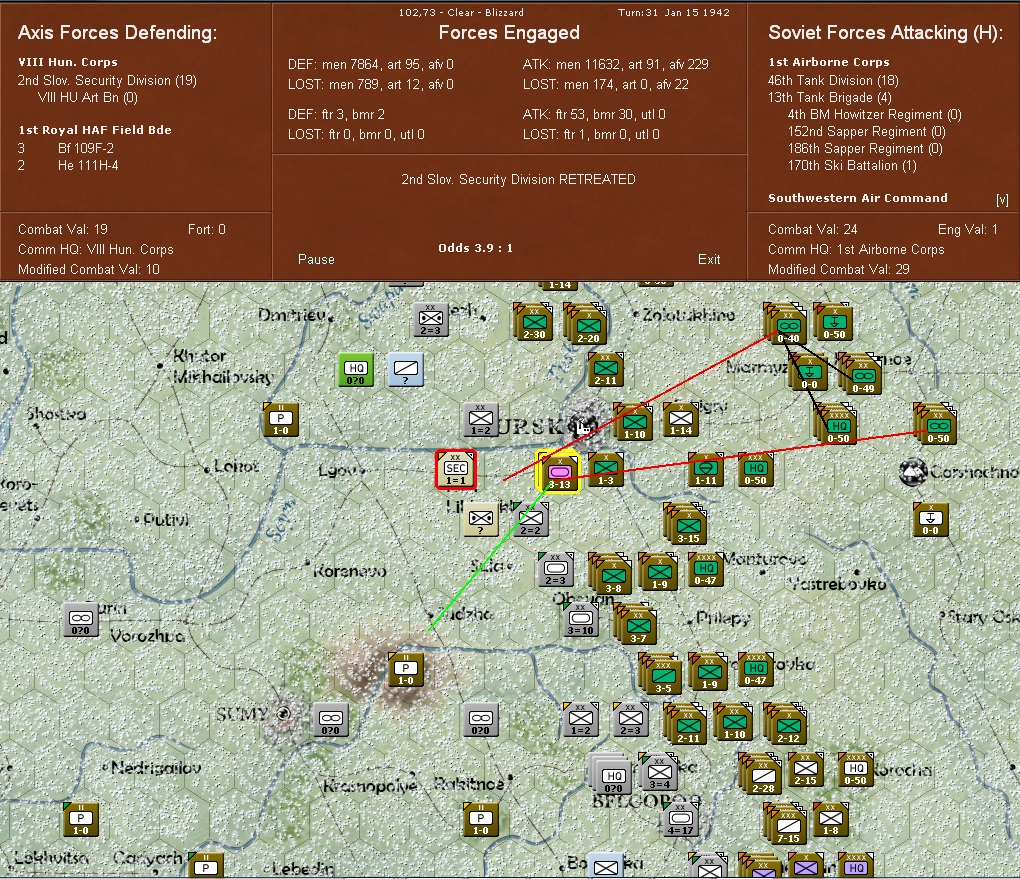
Task: Select the 0-49 tank unit stack
Action: tap(860, 374)
